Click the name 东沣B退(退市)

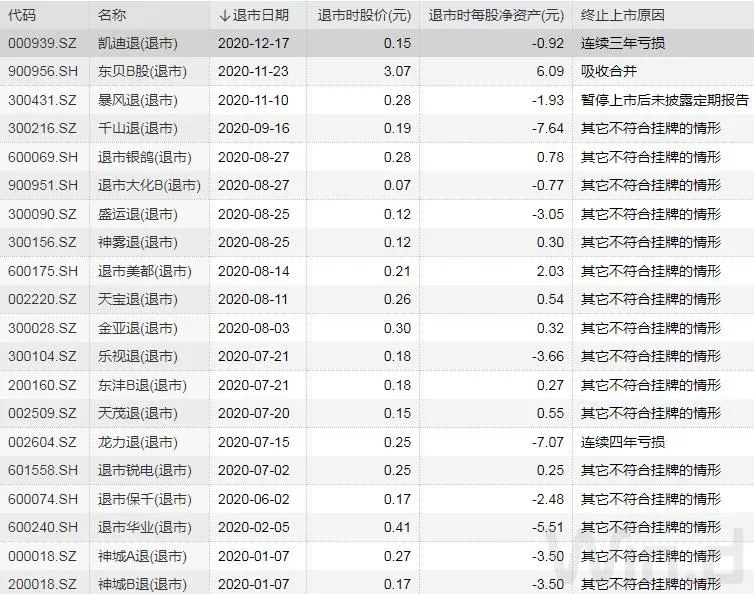142,385
